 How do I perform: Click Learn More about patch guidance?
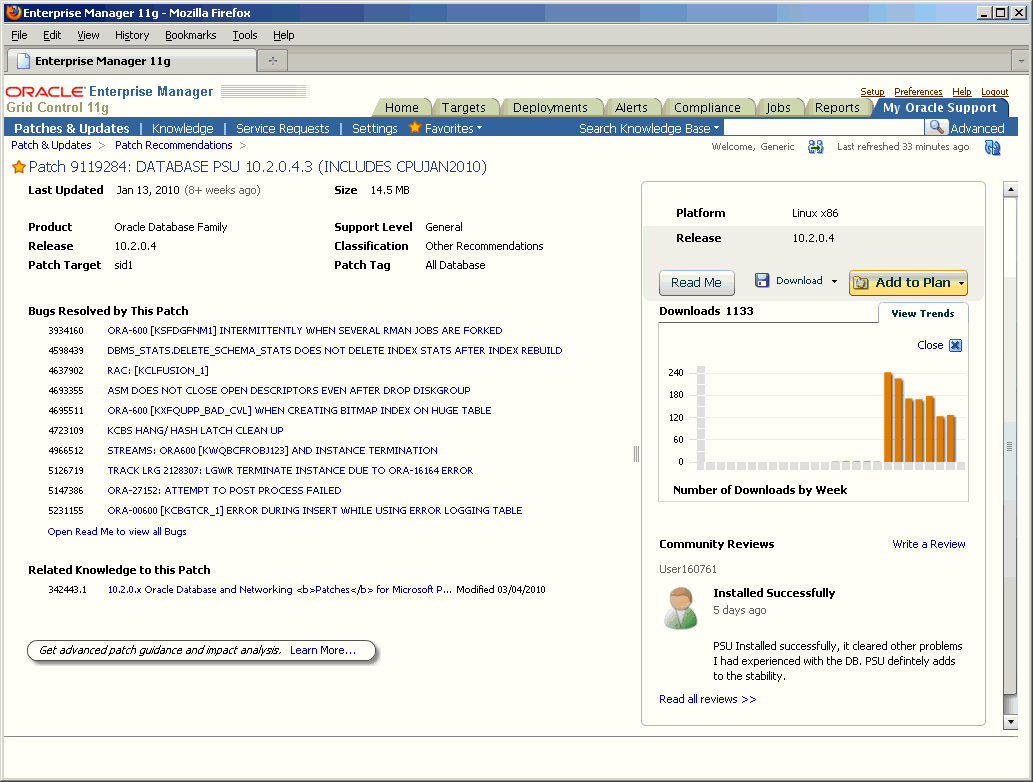(322, 650)
